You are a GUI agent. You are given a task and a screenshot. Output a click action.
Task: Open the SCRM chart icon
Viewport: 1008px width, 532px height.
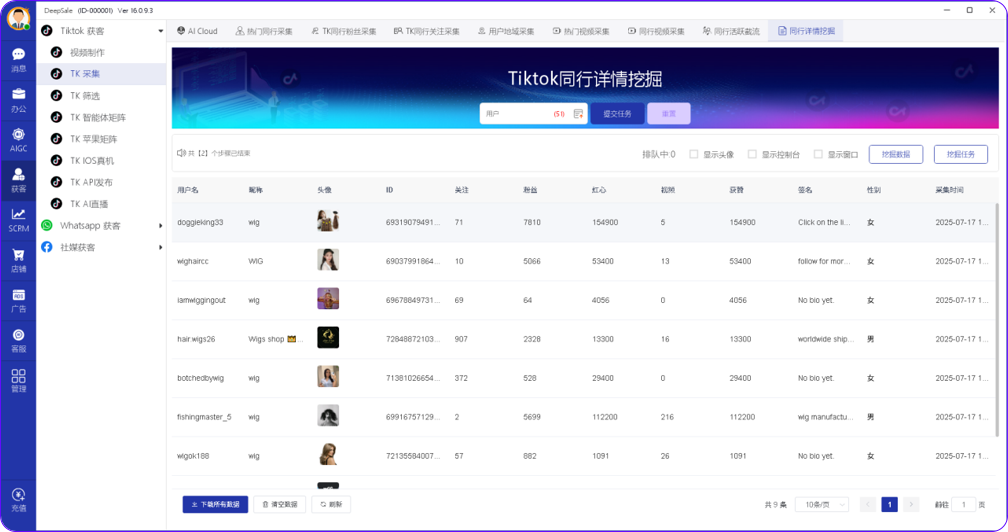19,220
